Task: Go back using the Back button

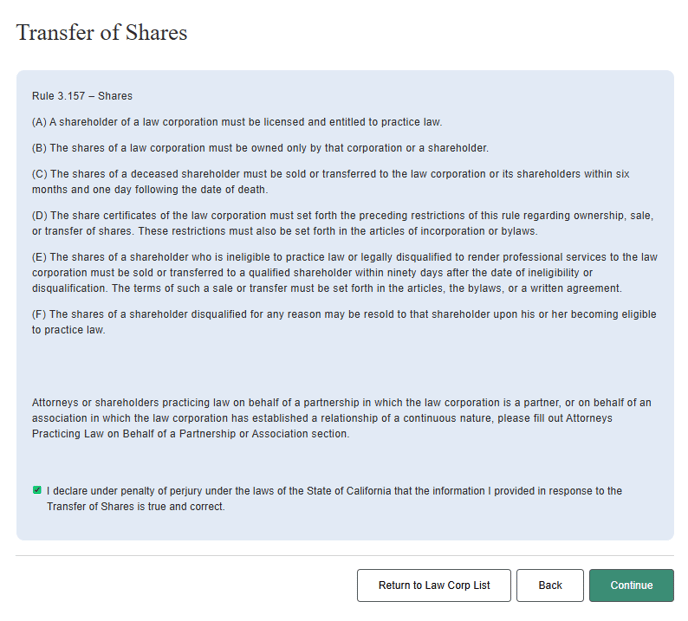Action: (x=550, y=585)
